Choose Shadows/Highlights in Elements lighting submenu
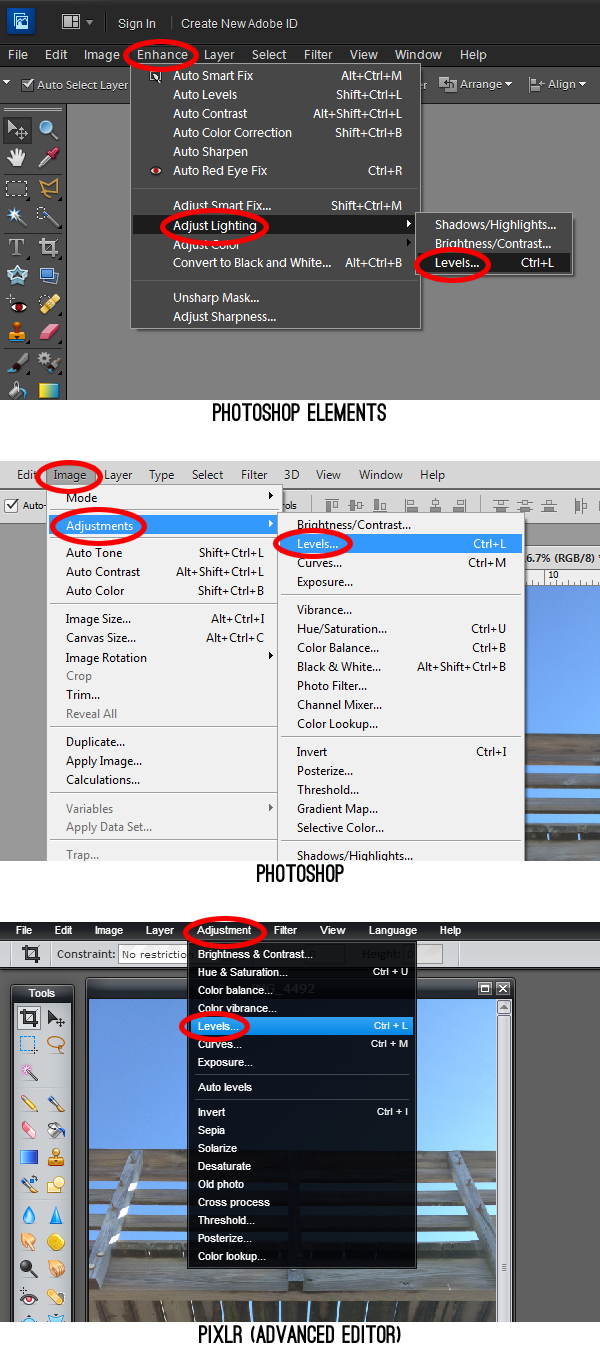The height and width of the screenshot is (1357, 600). coord(494,225)
